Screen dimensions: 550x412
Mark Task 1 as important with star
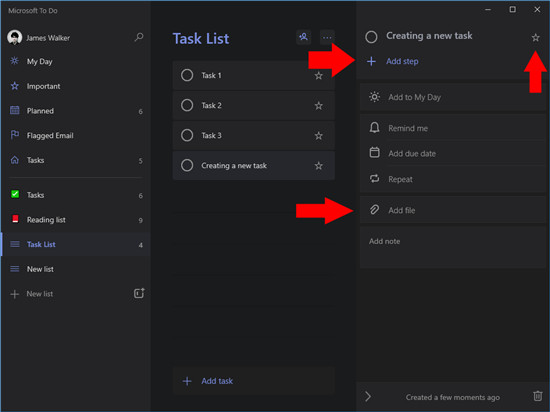(318, 76)
